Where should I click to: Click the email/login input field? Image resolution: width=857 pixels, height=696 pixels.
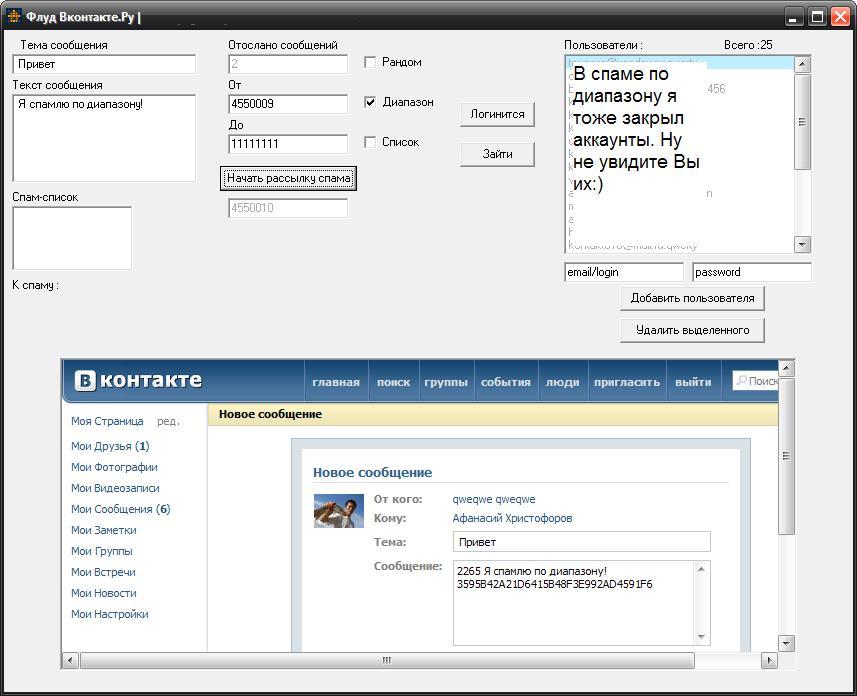[x=624, y=272]
